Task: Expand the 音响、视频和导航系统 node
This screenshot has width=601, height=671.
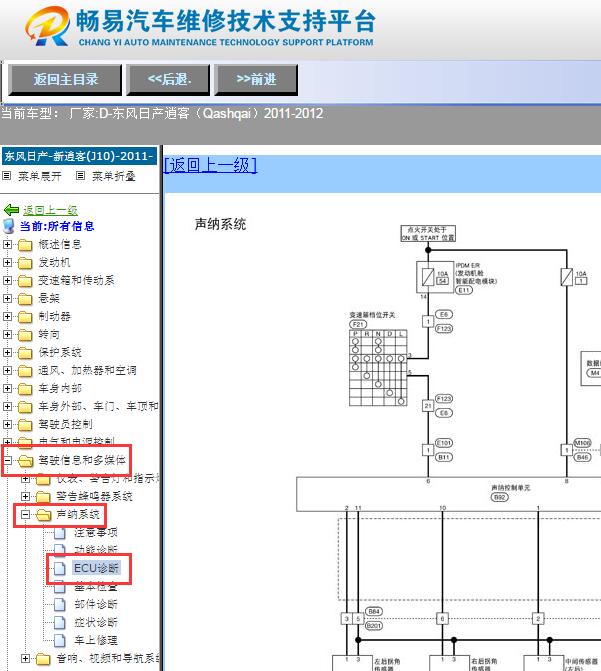Action: point(26,658)
